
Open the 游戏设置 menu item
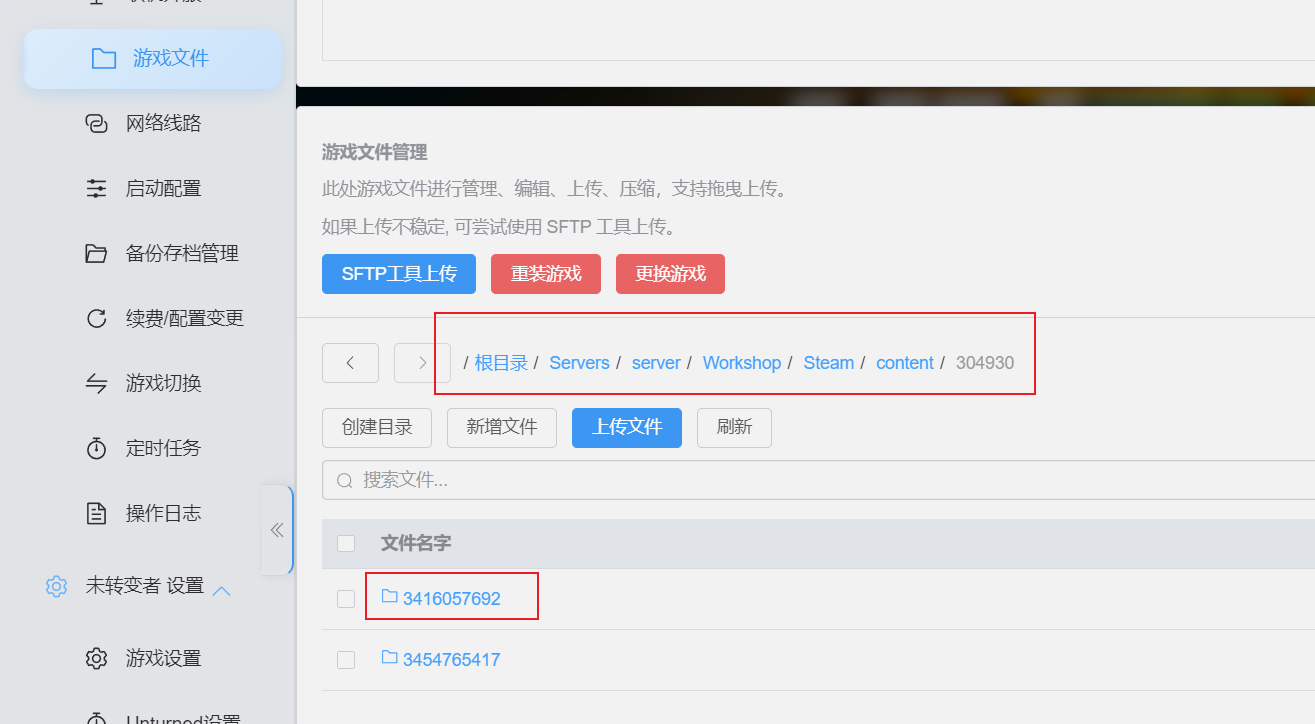pyautogui.click(x=163, y=658)
